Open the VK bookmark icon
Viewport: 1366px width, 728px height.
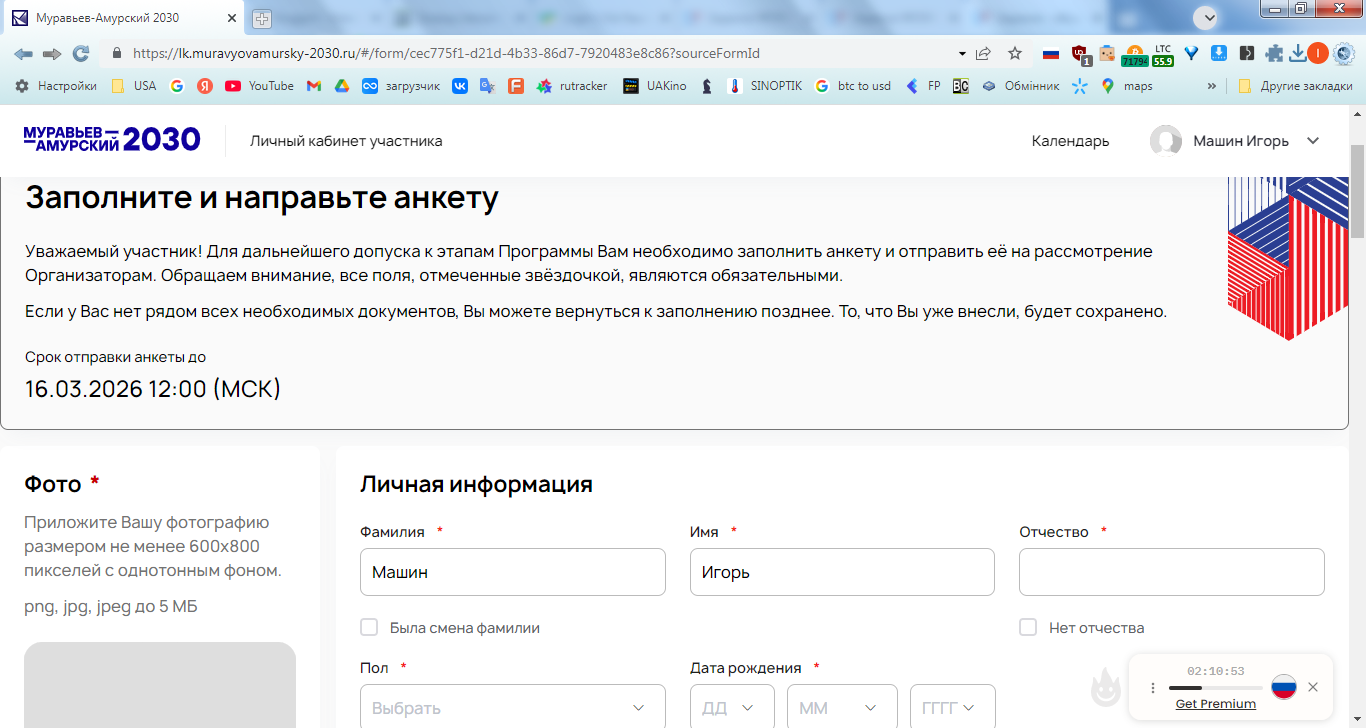460,86
